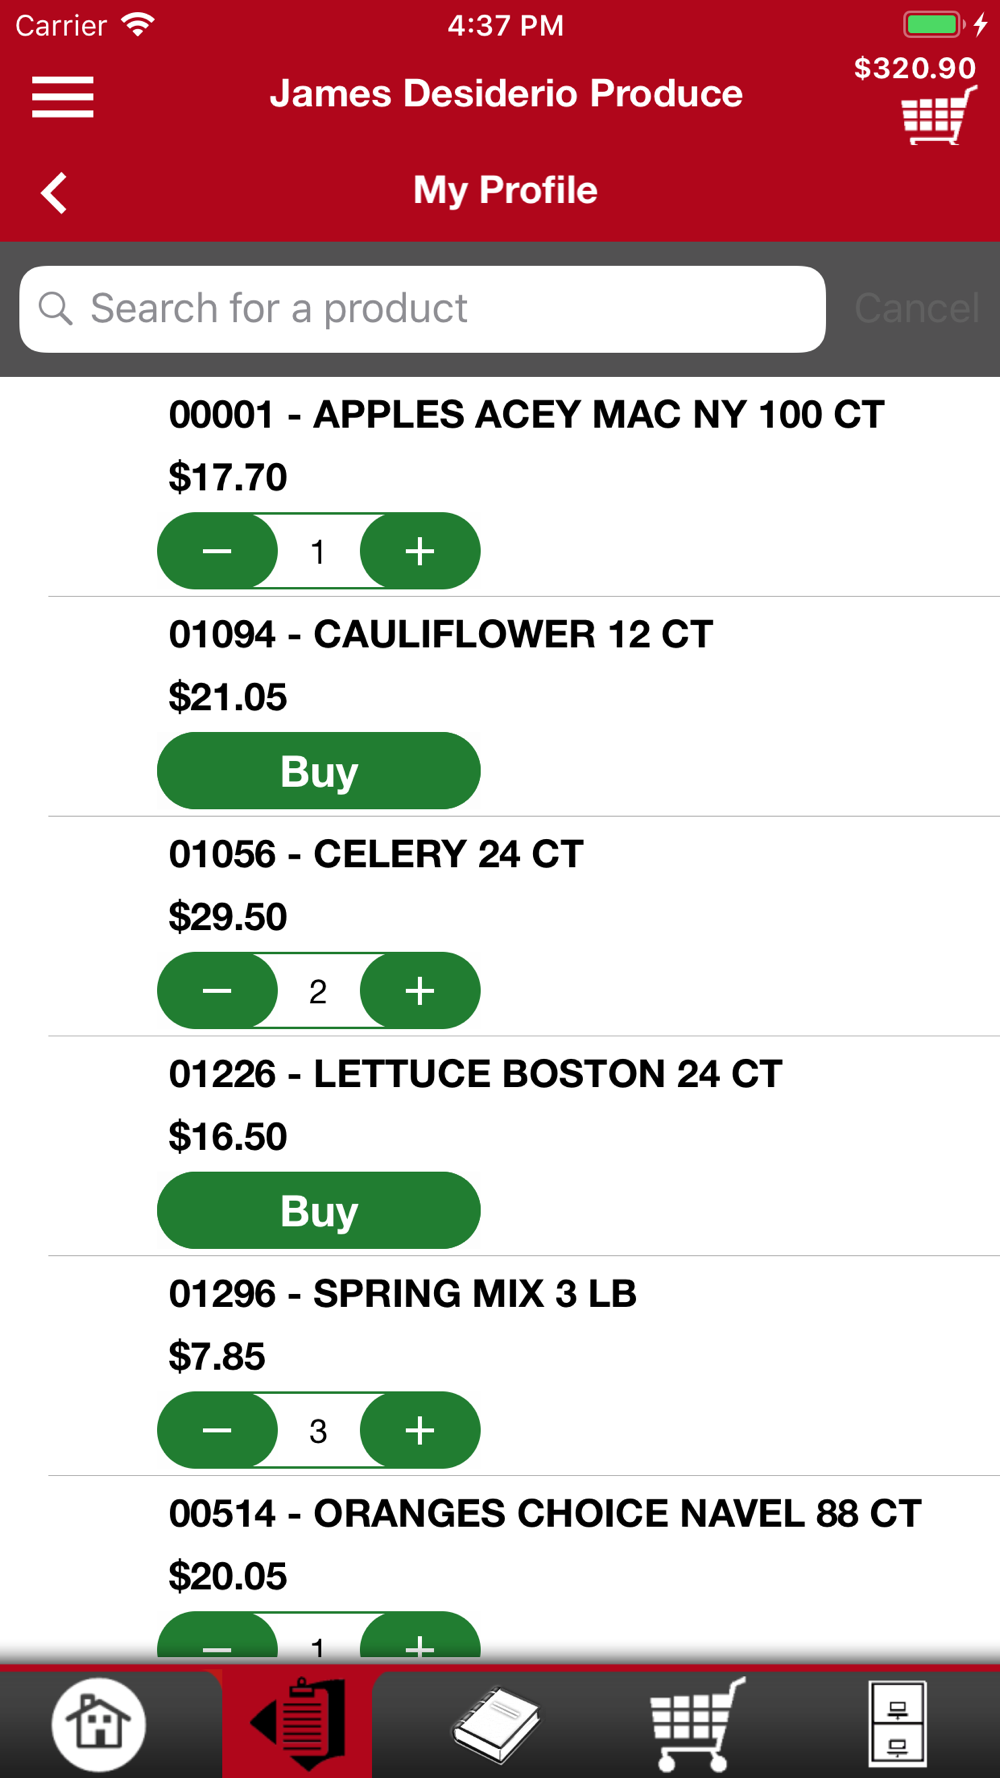
Task: Open the catalog book tab
Action: [x=496, y=1723]
